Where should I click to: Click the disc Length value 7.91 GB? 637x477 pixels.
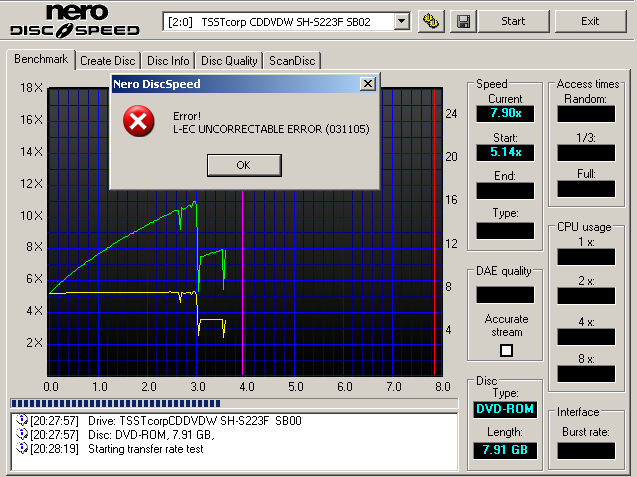(505, 450)
